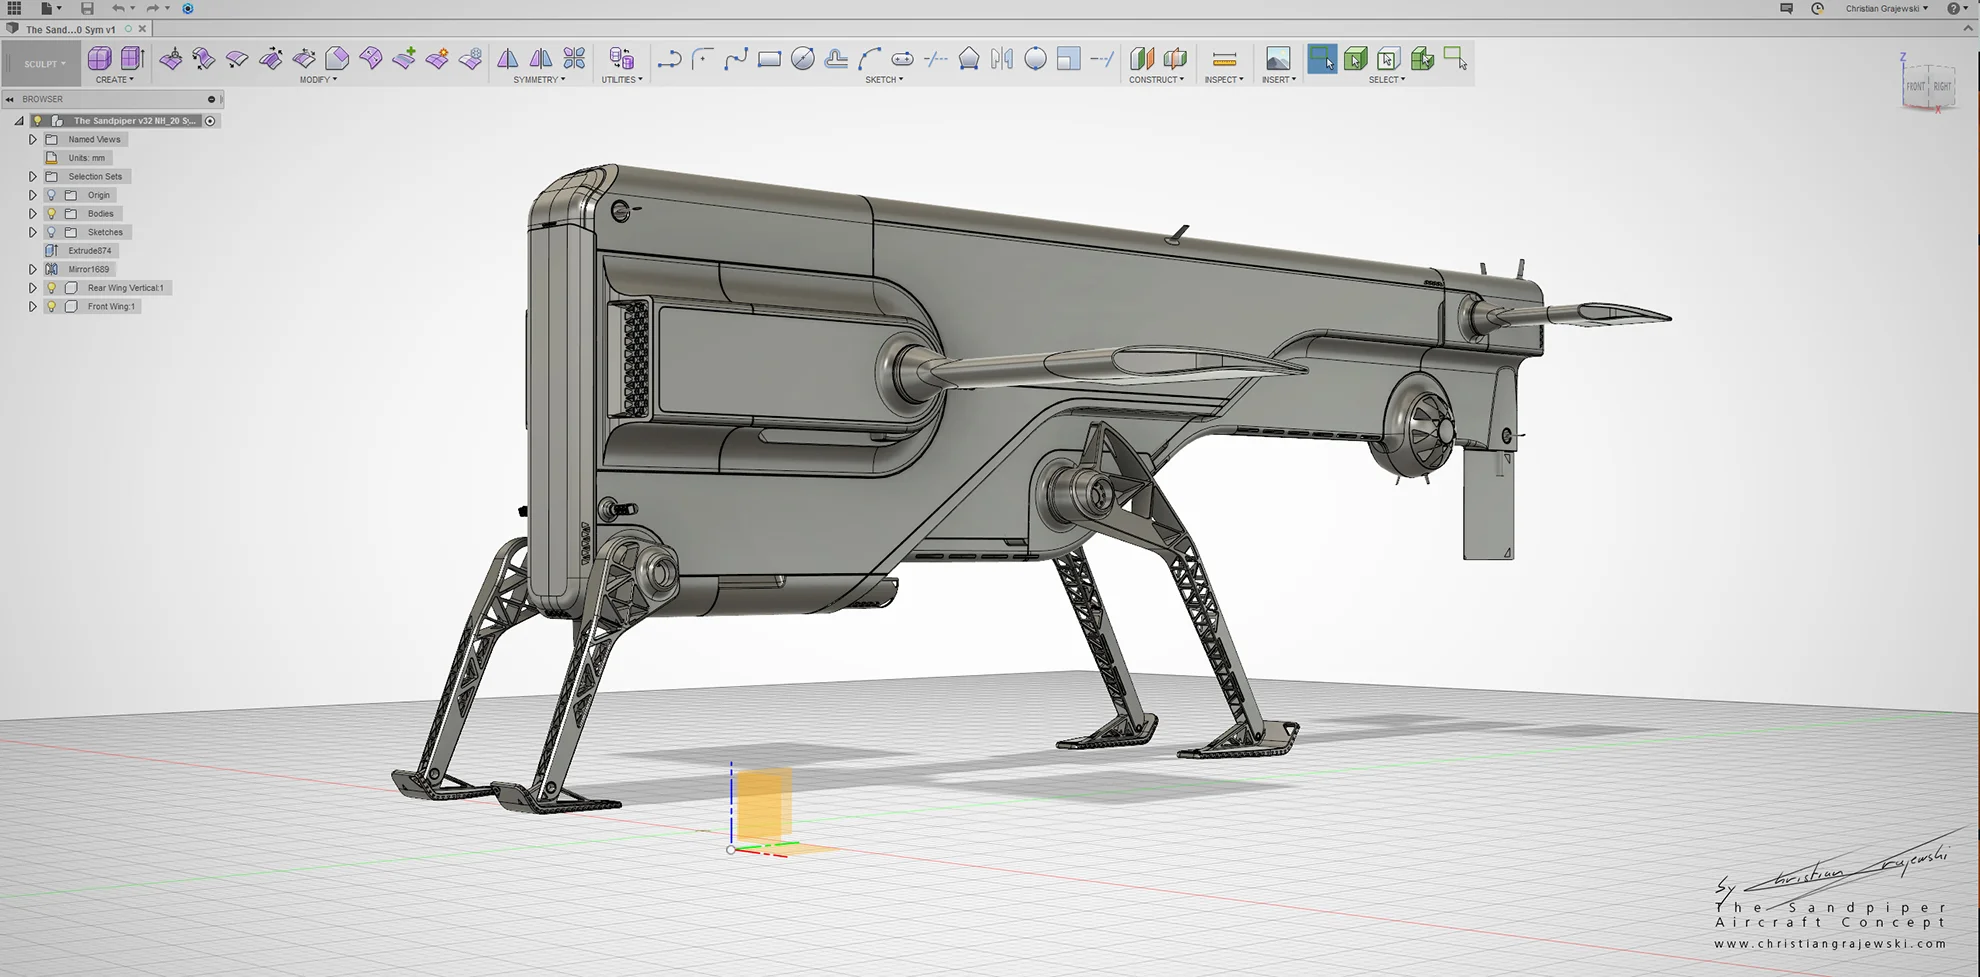Screen dimensions: 1980x977
Task: Open the MODIFY menu
Action: [318, 80]
